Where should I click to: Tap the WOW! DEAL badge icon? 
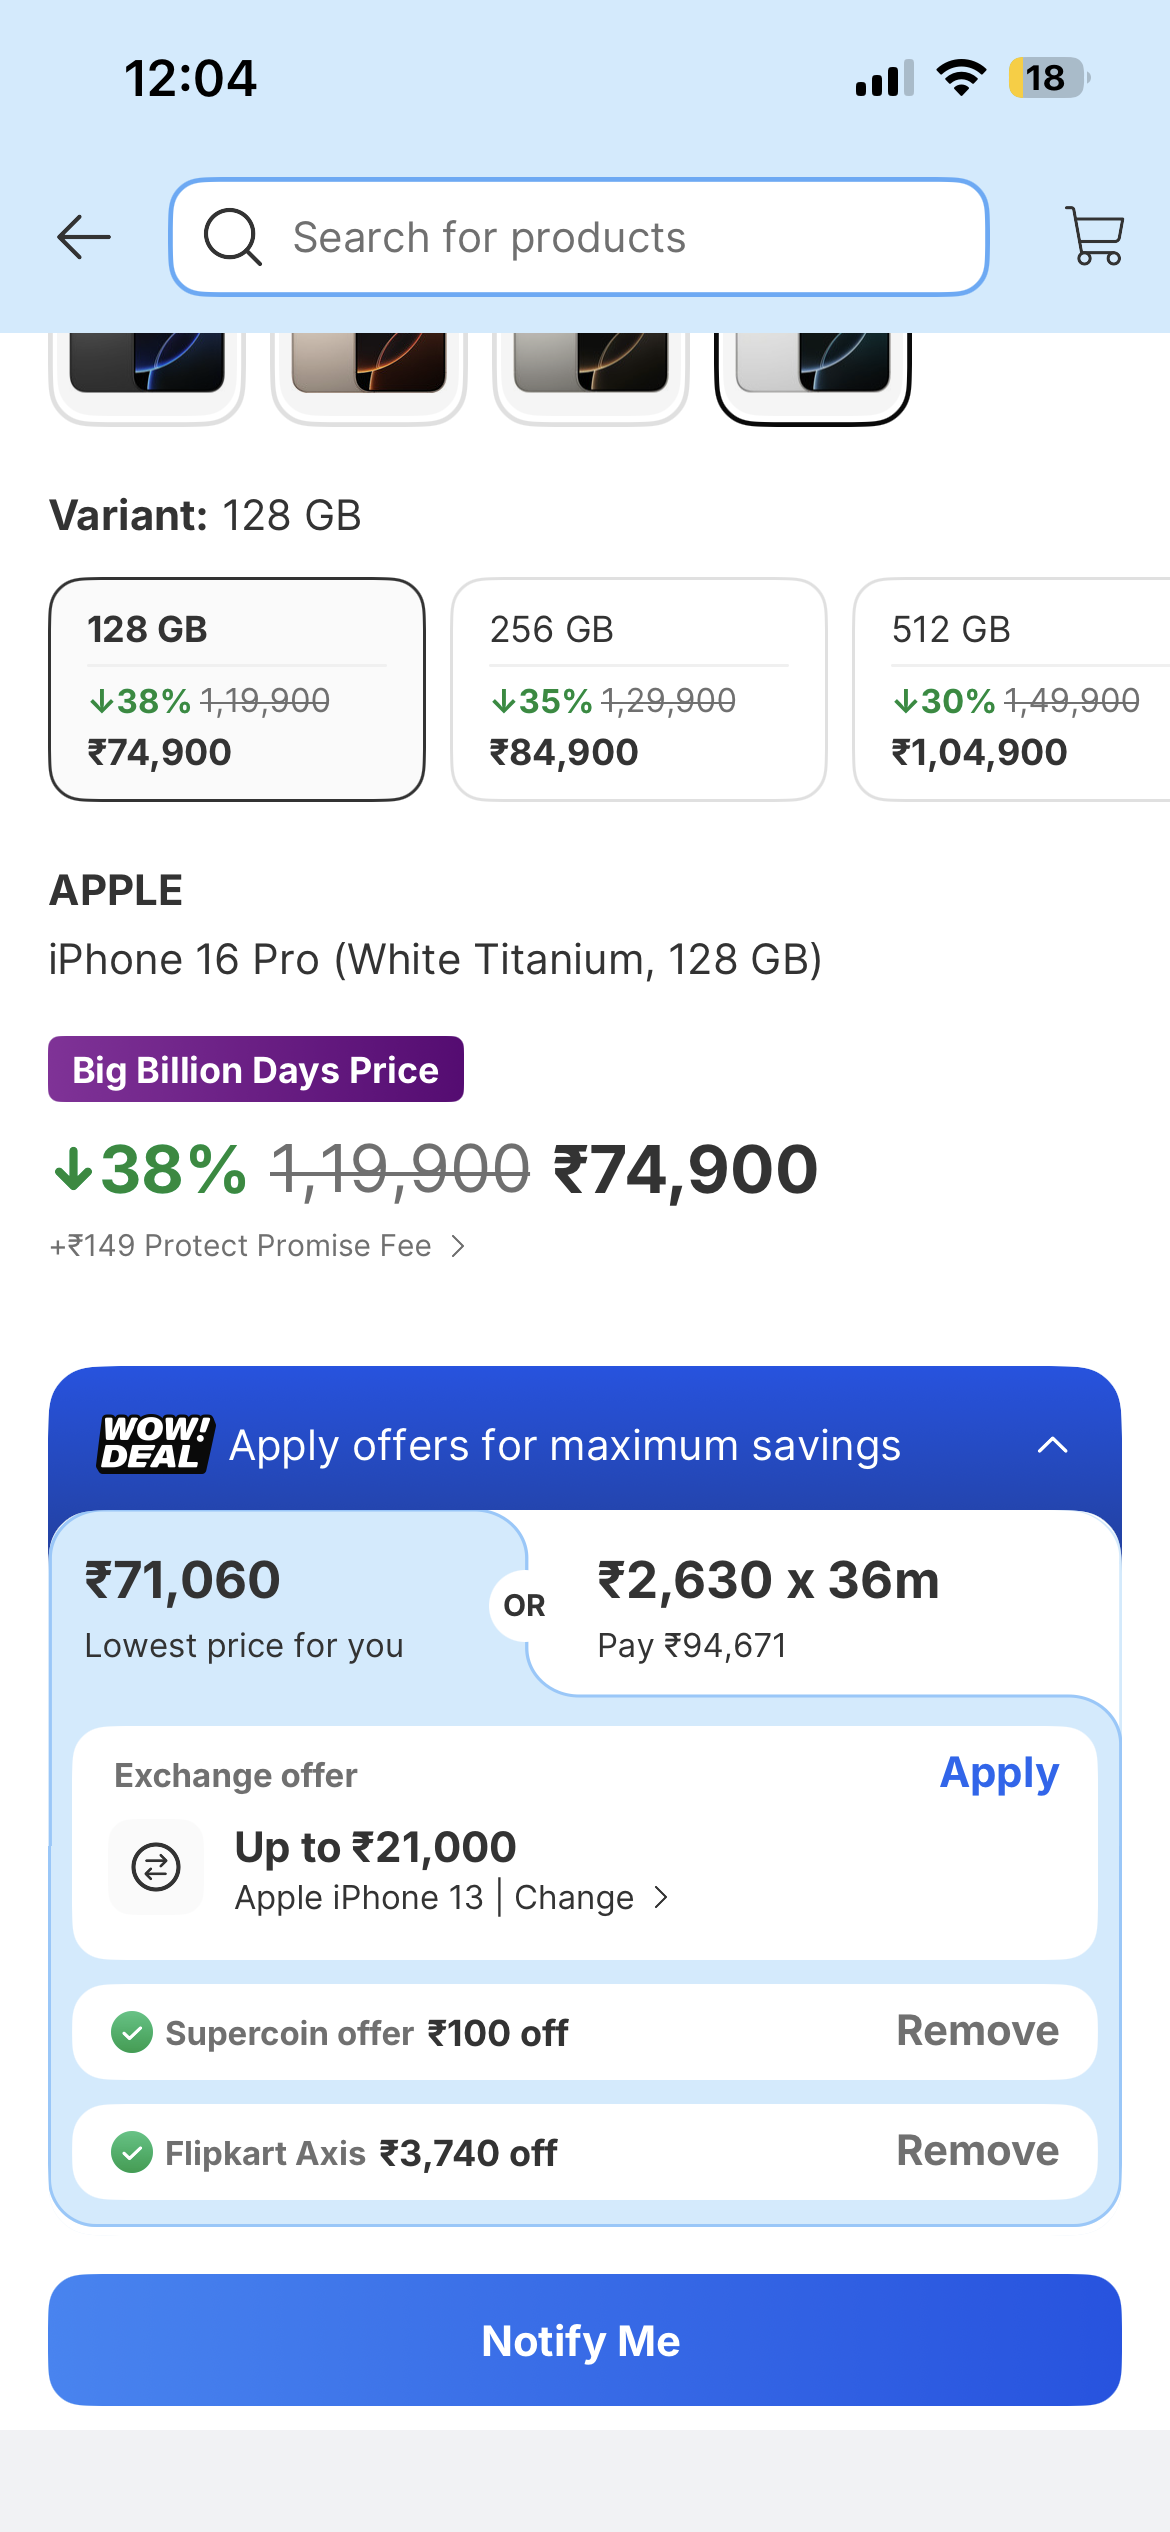point(155,1444)
